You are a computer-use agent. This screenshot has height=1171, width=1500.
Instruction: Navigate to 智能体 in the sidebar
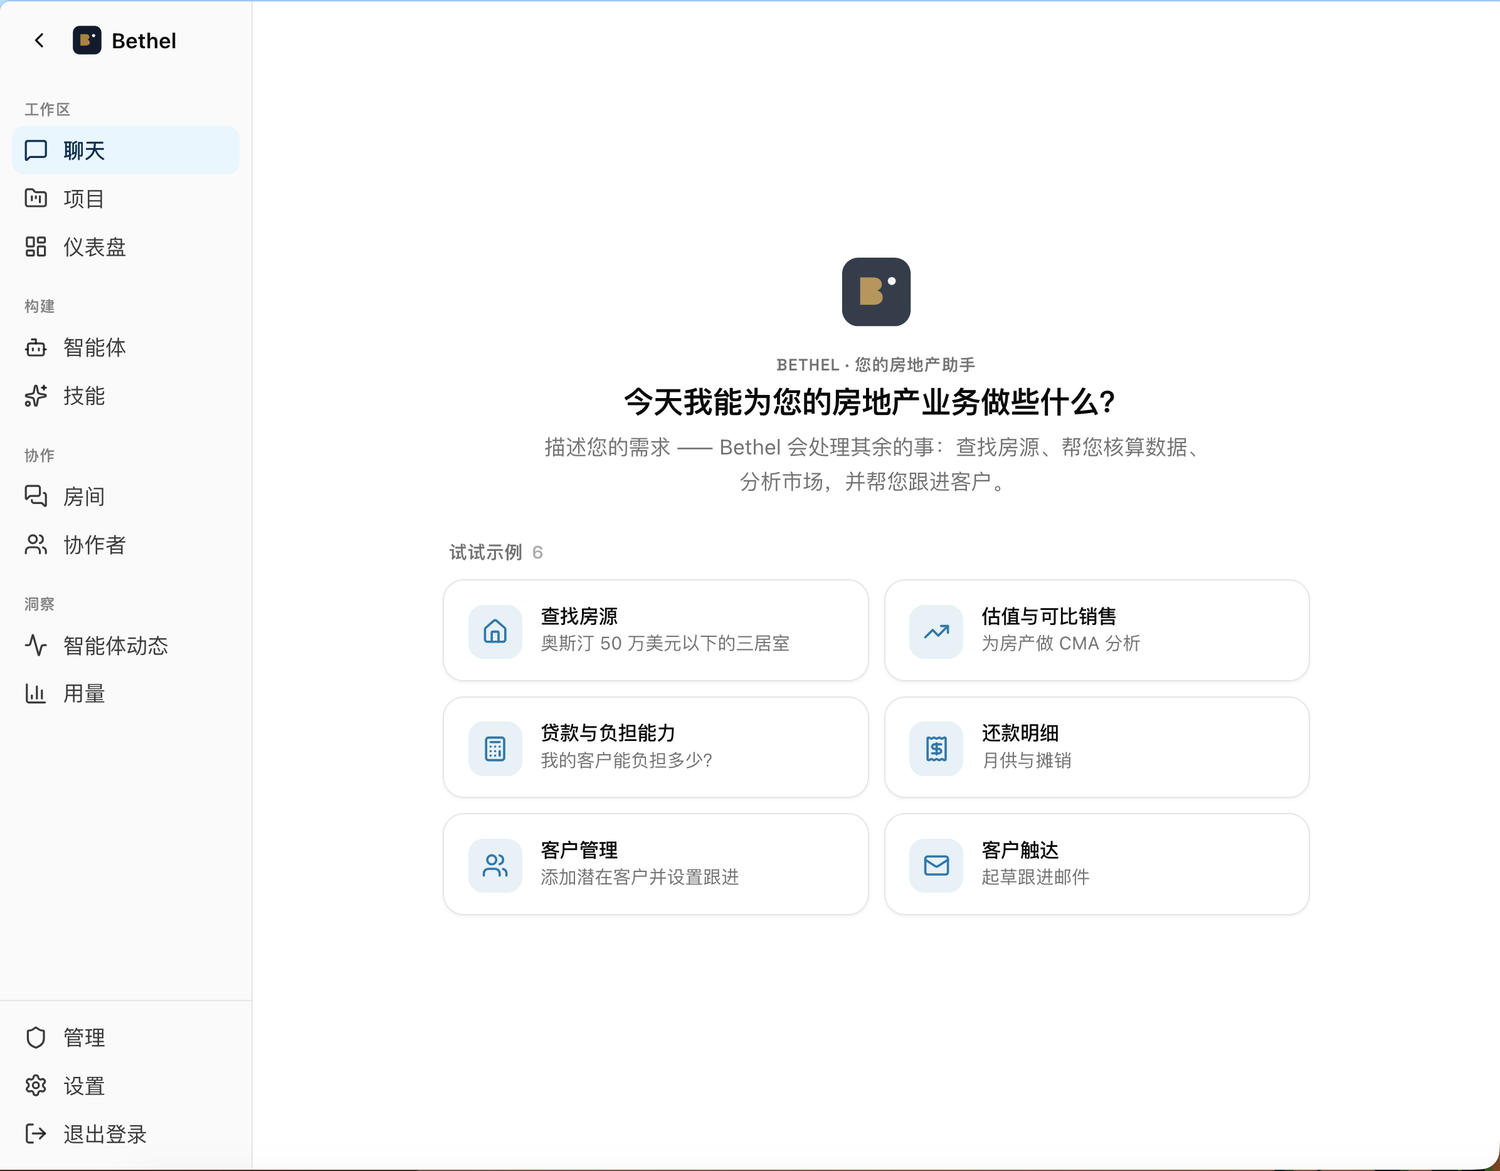click(126, 347)
